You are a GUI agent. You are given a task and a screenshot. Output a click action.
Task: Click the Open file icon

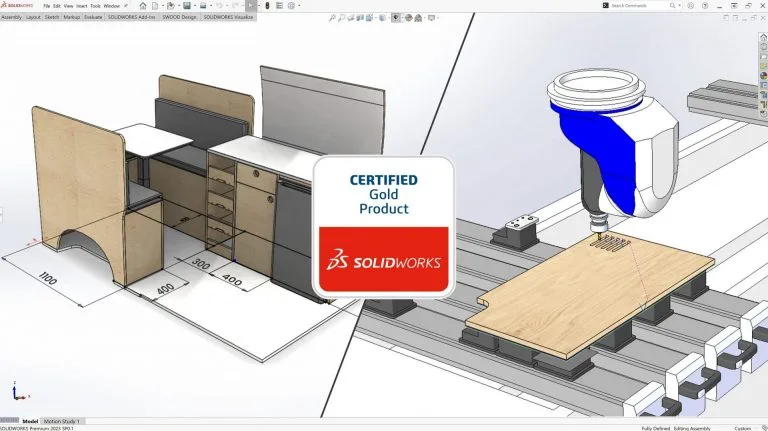pyautogui.click(x=170, y=6)
